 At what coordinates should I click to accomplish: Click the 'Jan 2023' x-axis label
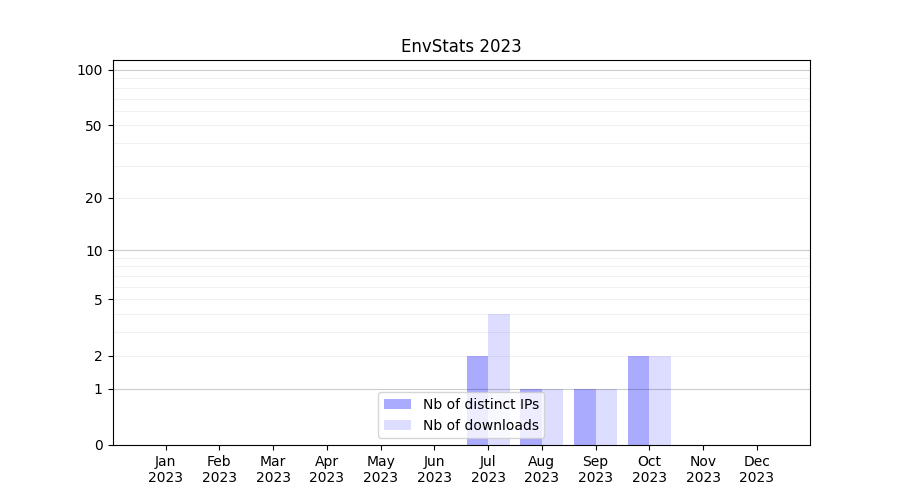pyautogui.click(x=165, y=469)
